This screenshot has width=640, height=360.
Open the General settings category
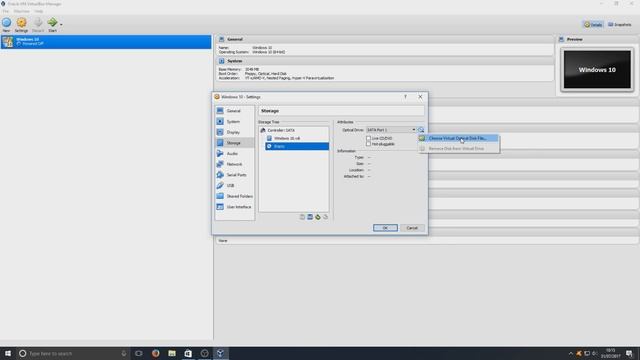(234, 111)
